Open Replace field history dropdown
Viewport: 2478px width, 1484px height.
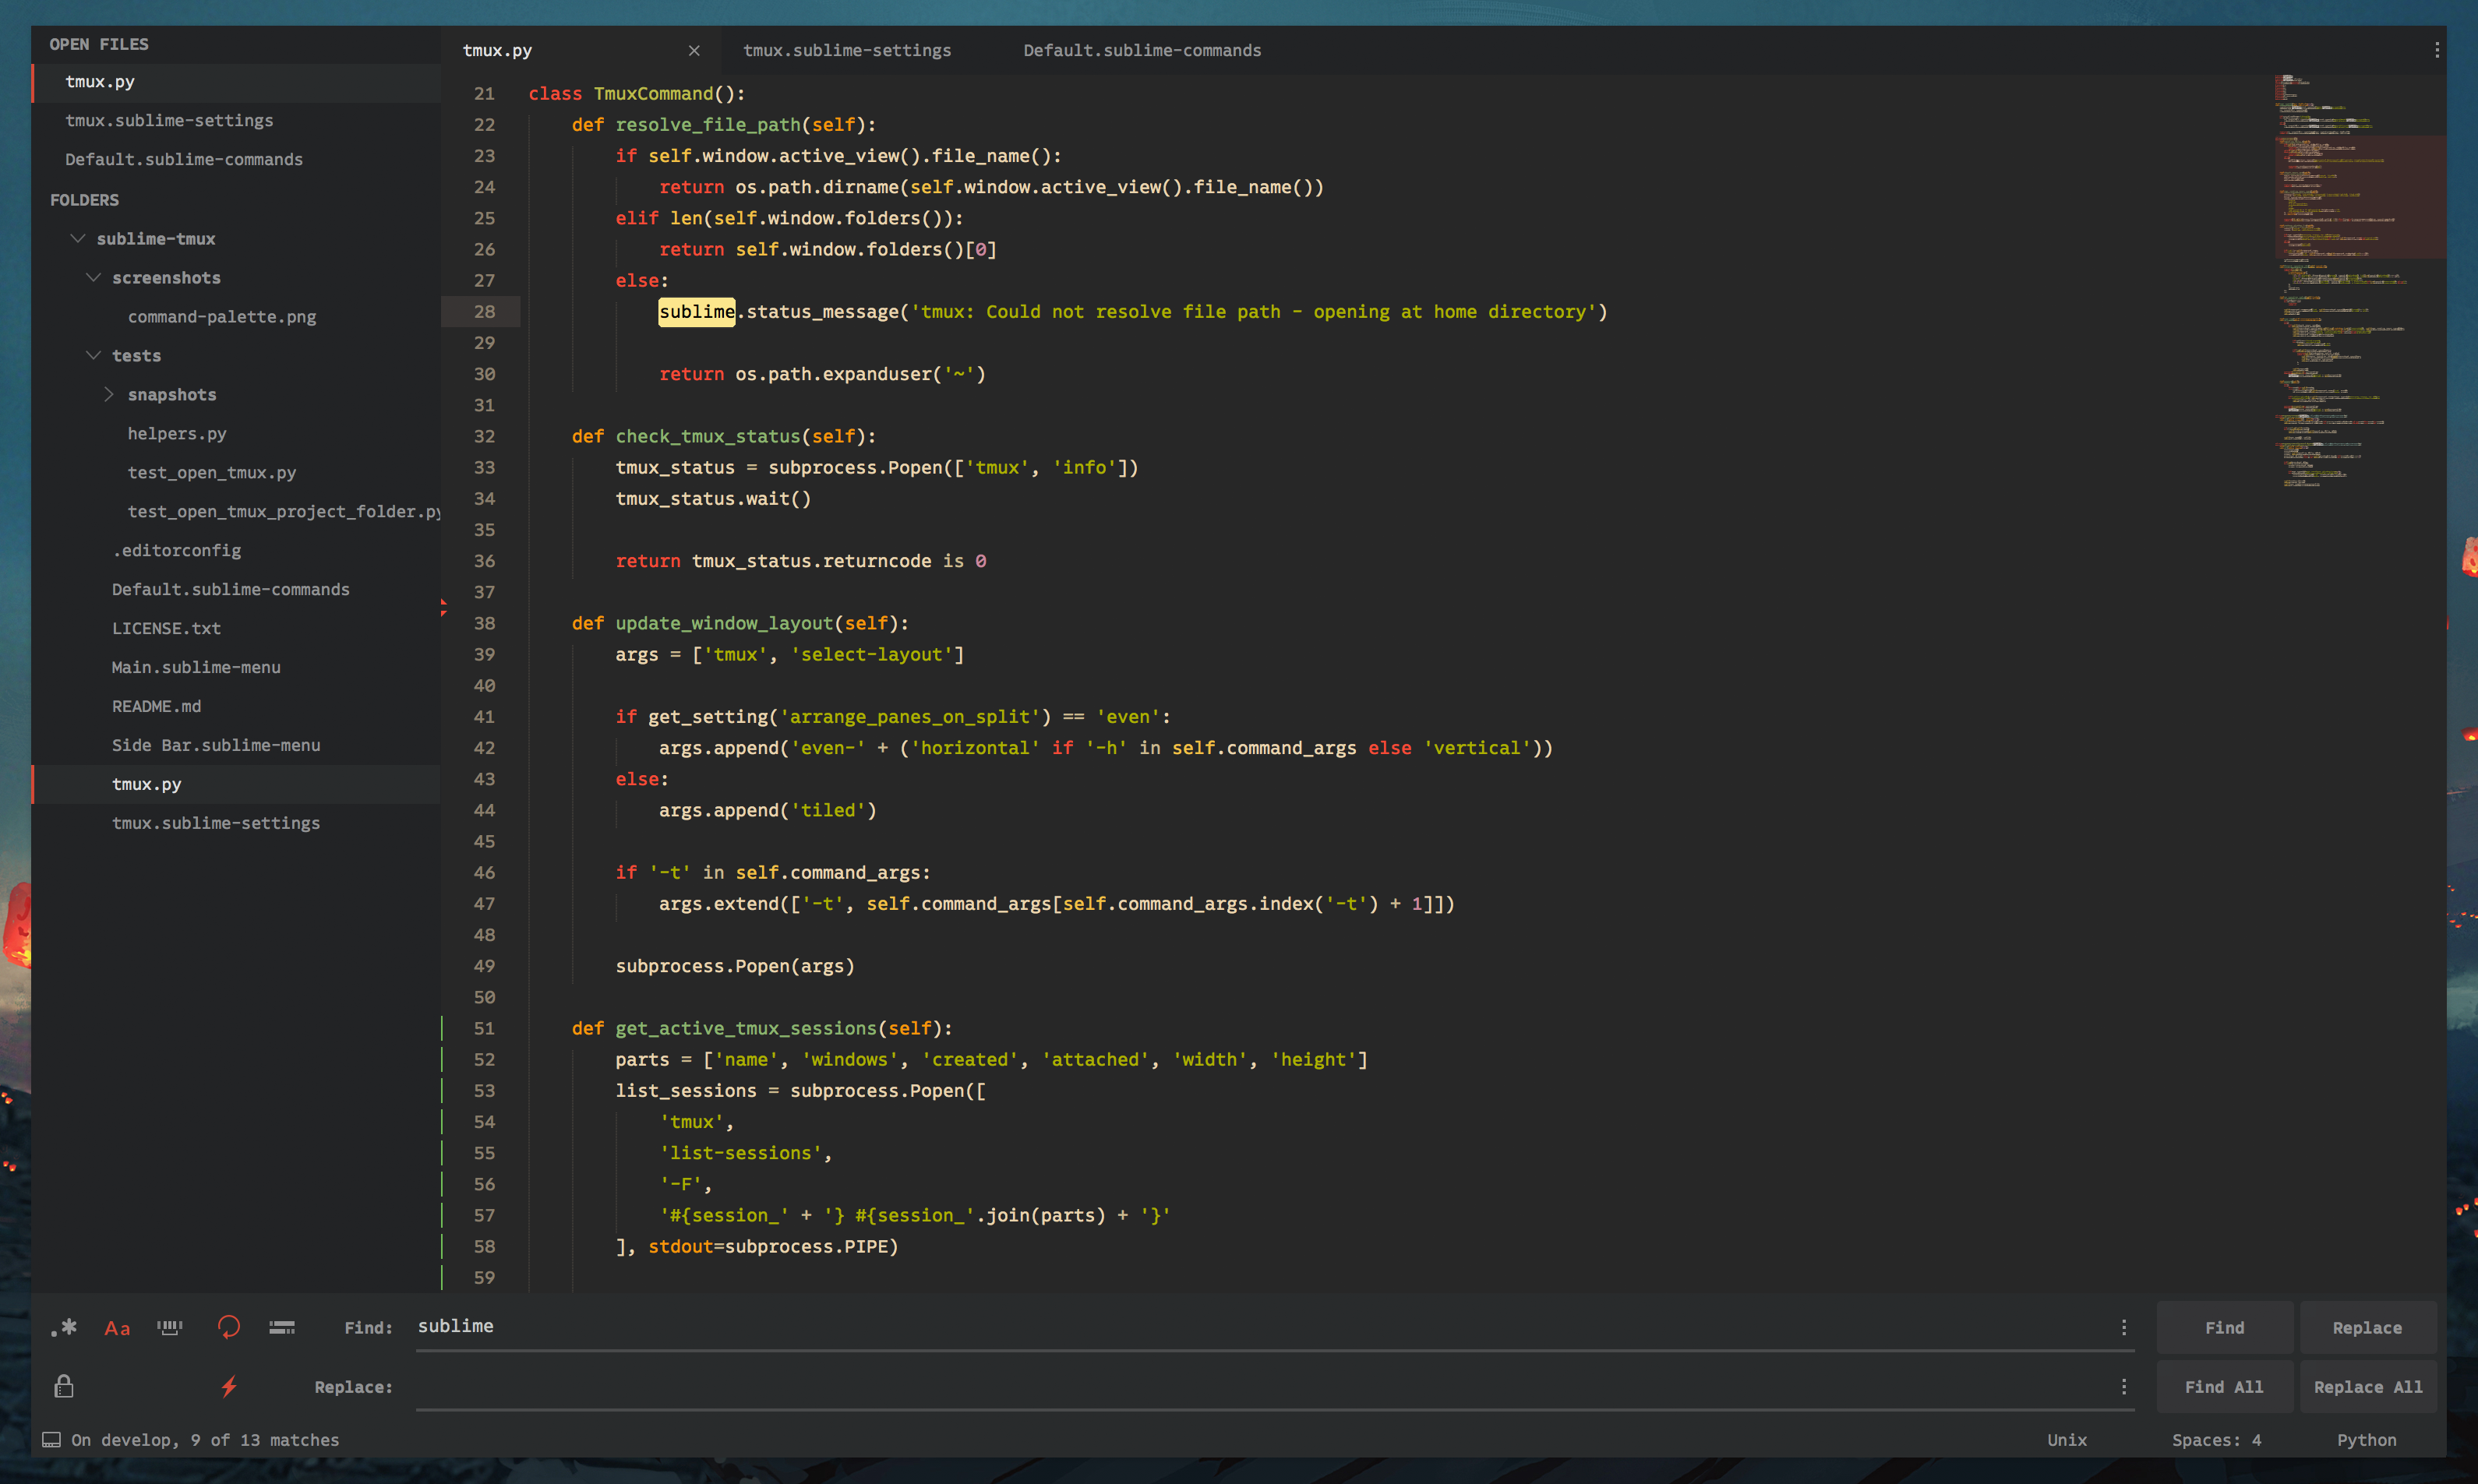click(x=2123, y=1386)
